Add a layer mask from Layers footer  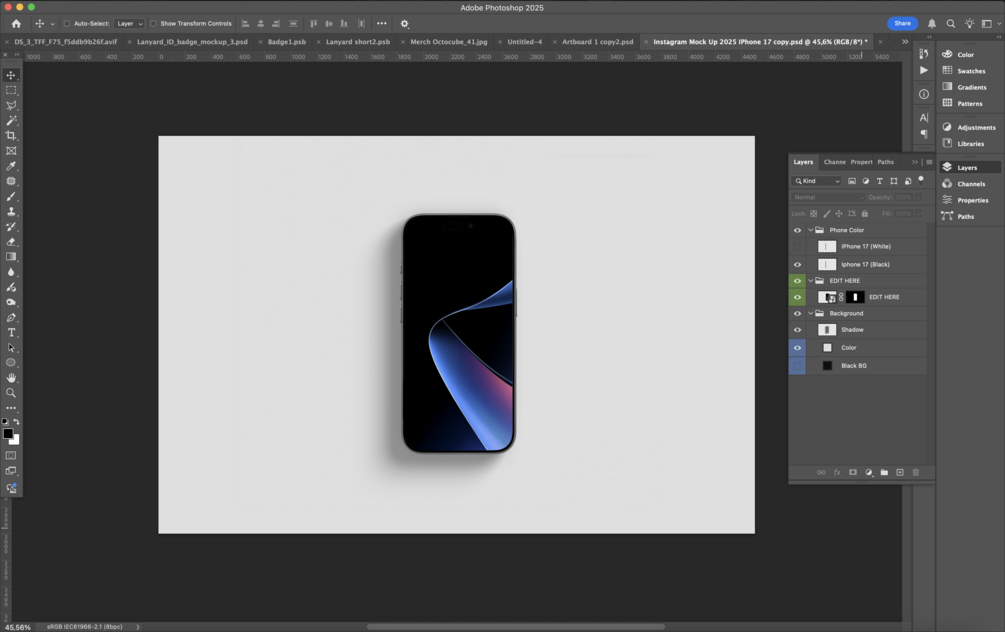pyautogui.click(x=853, y=472)
